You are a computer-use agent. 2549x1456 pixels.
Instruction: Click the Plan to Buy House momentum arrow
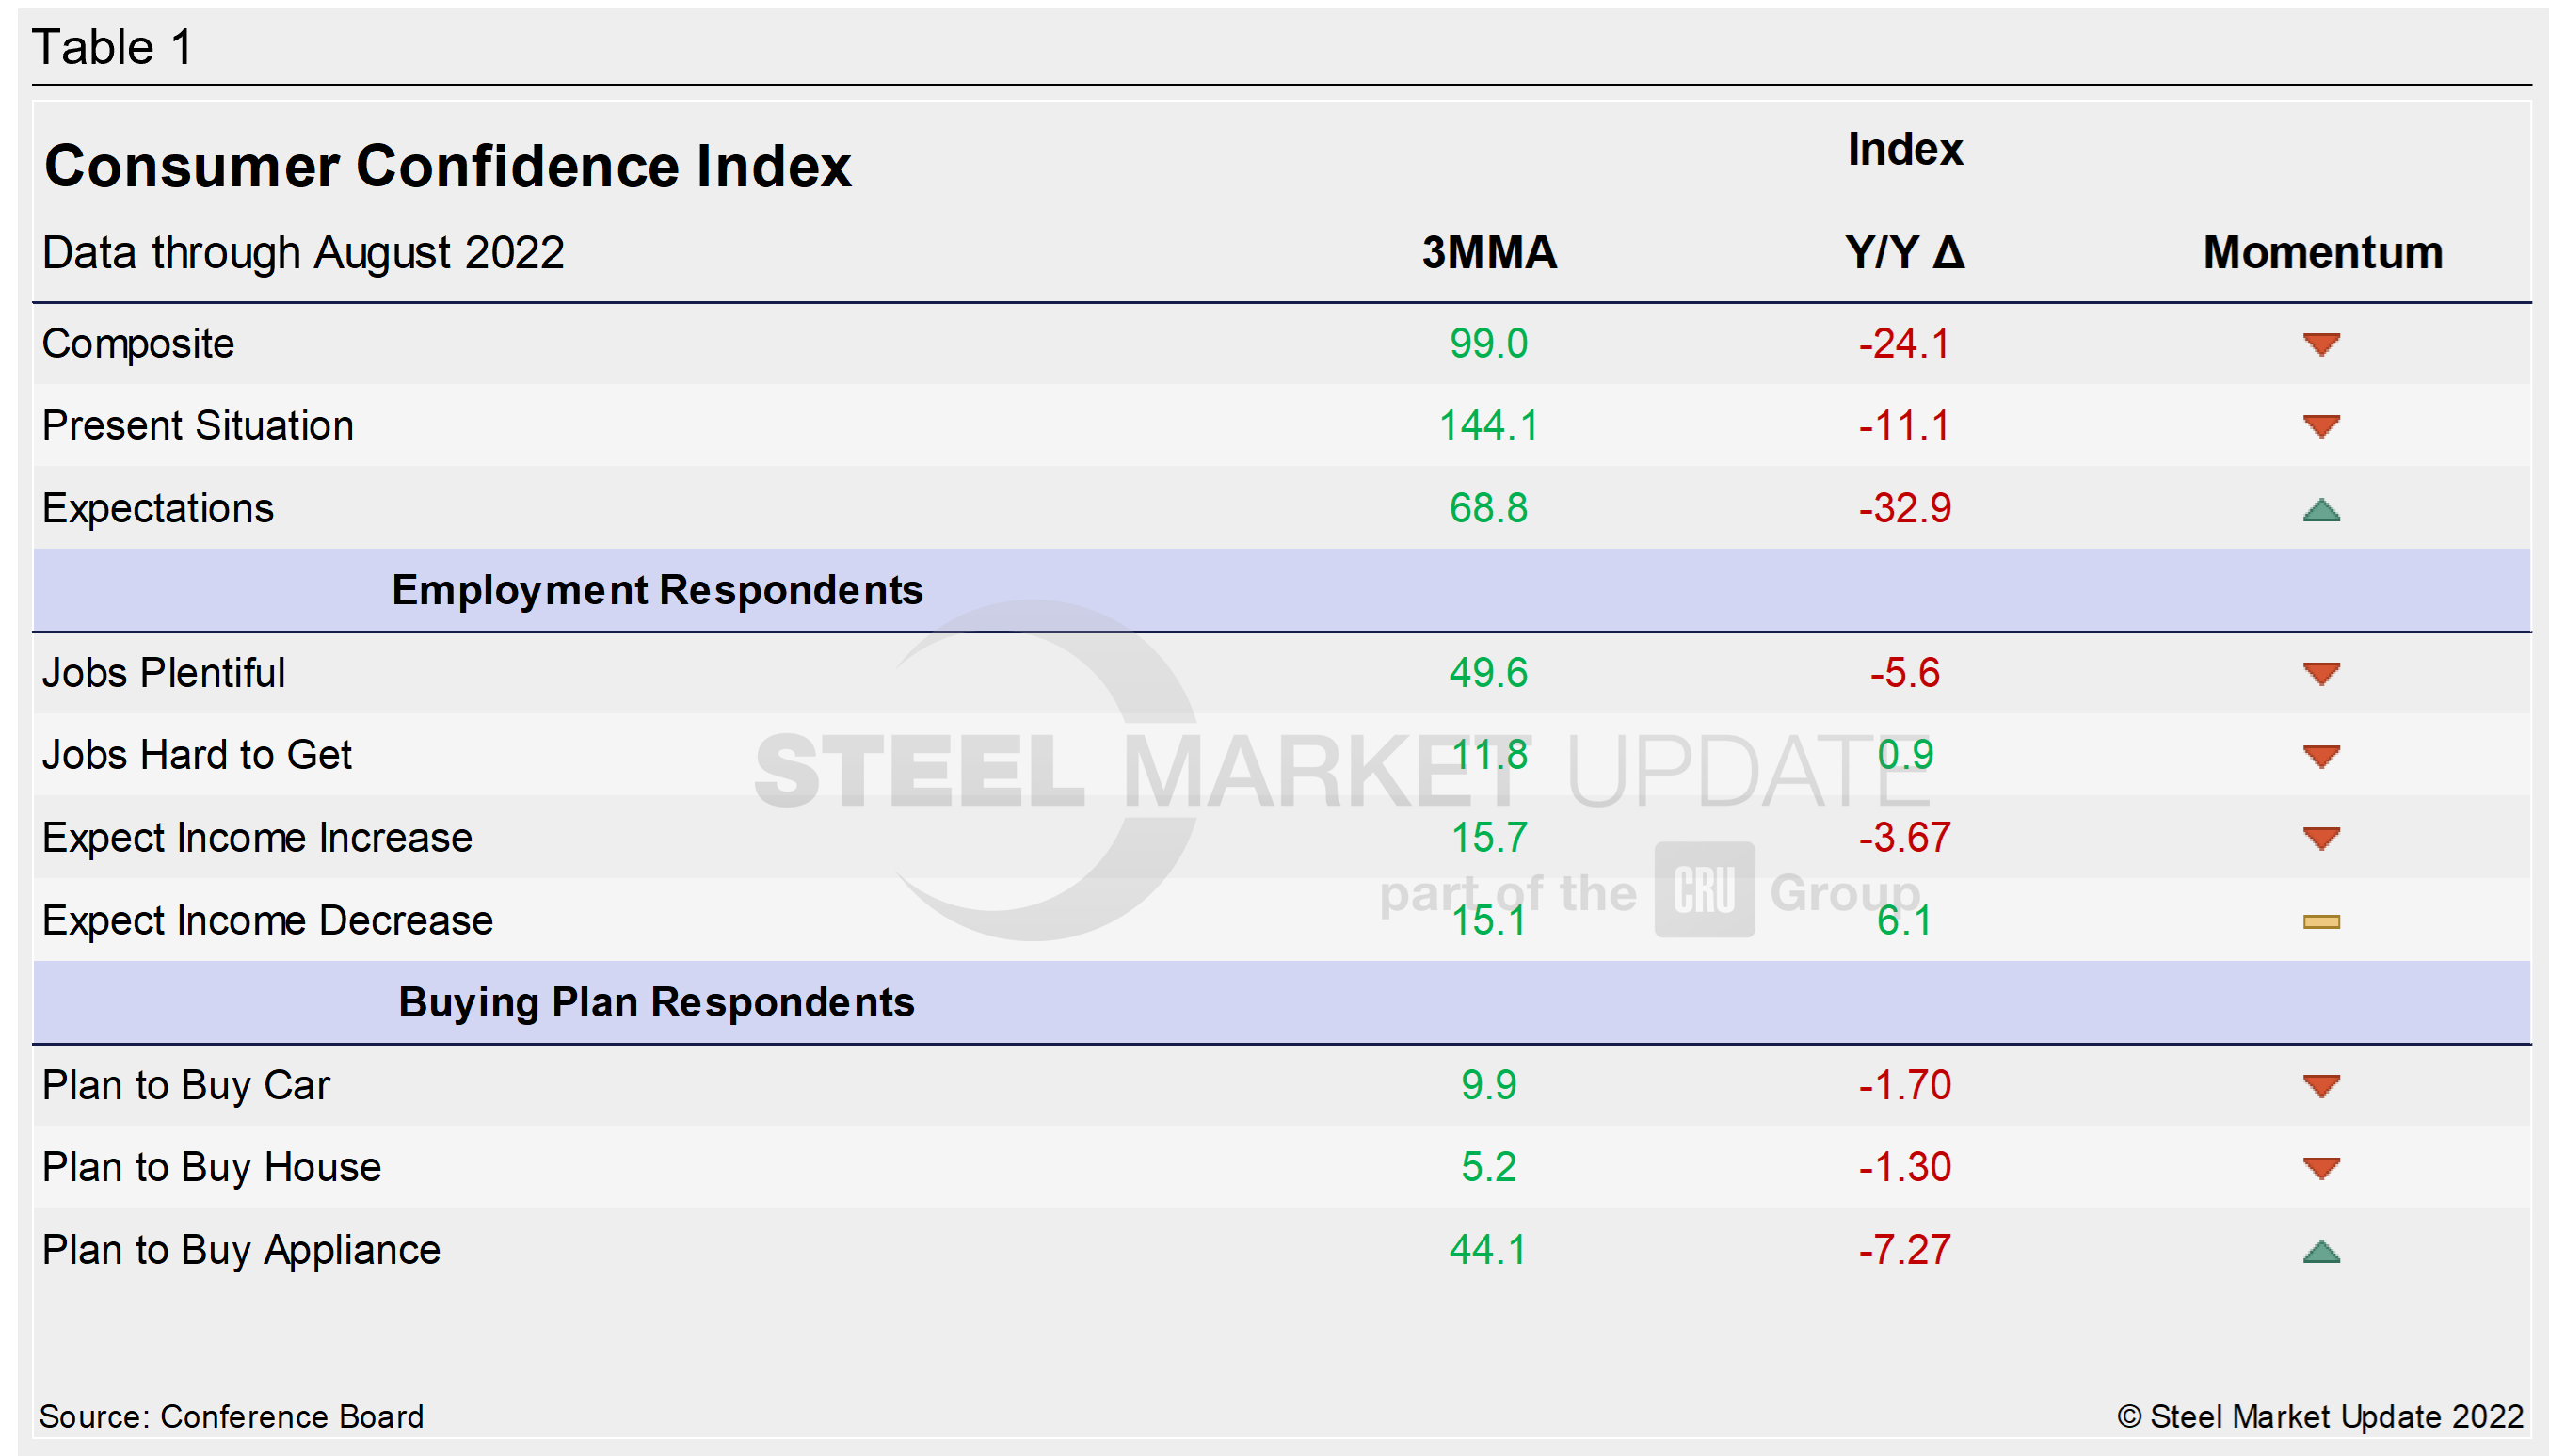coord(2321,1167)
